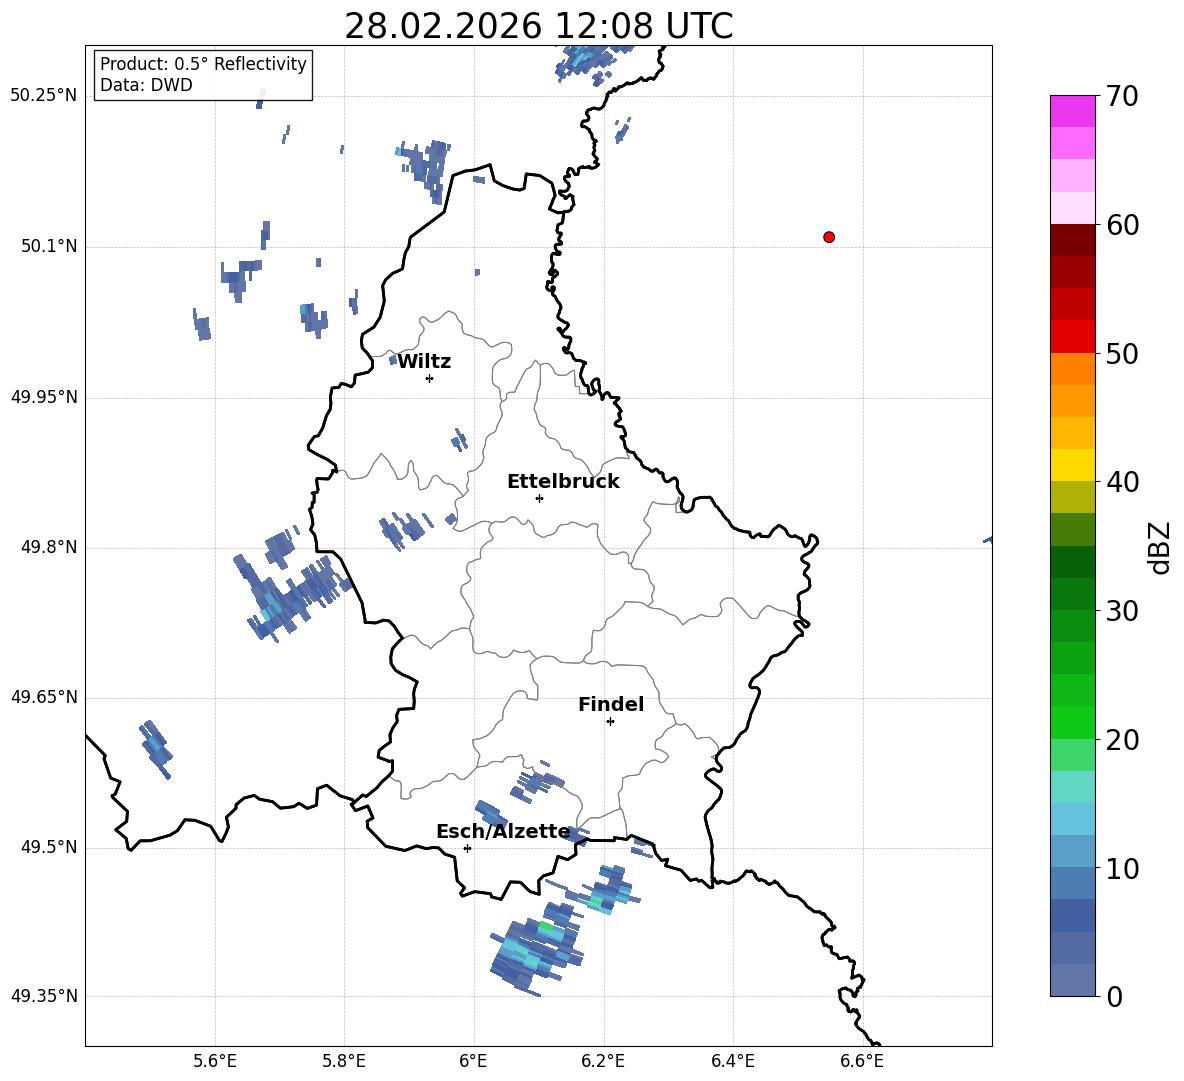Click the colorbar tick label 50
Screen dimensions: 1184x1081
point(1122,354)
